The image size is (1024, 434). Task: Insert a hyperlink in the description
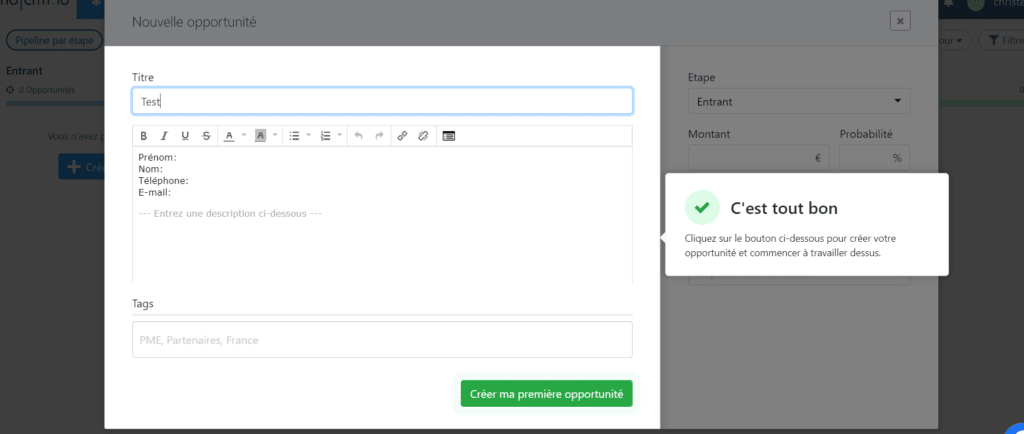coord(402,136)
